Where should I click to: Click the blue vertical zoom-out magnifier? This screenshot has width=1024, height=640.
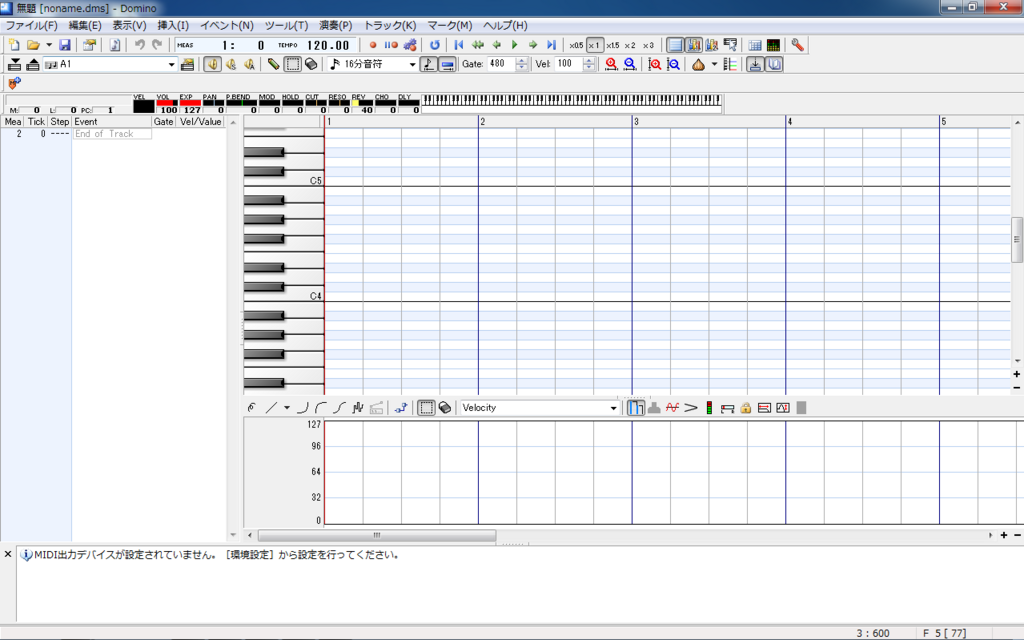pyautogui.click(x=673, y=64)
